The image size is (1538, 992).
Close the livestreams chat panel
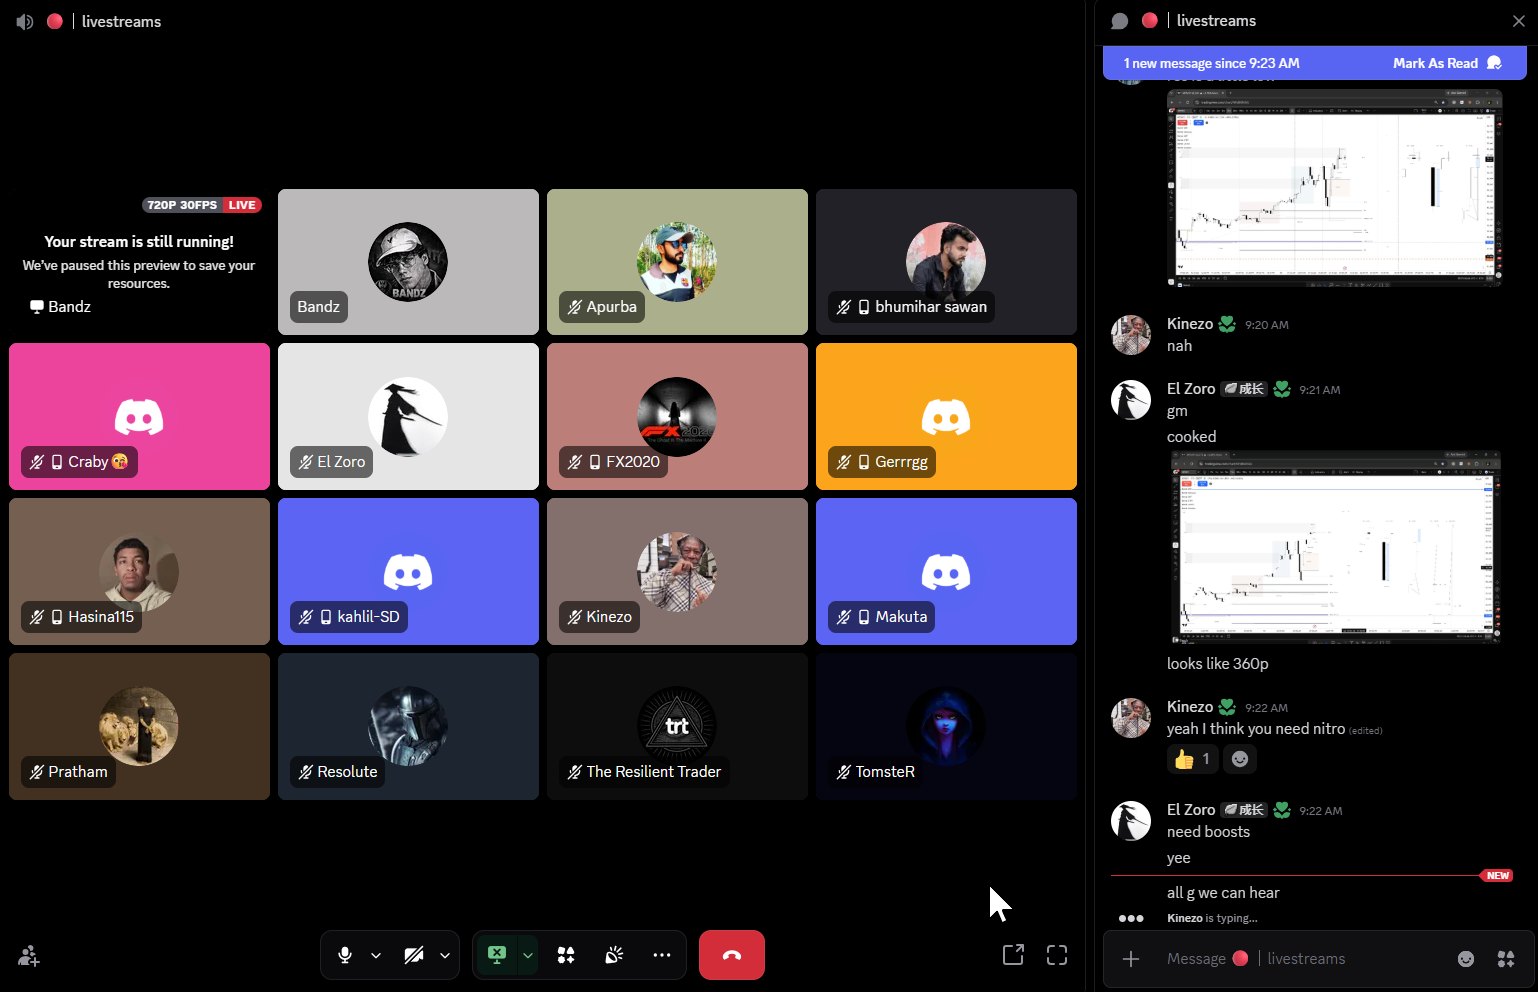(x=1518, y=21)
